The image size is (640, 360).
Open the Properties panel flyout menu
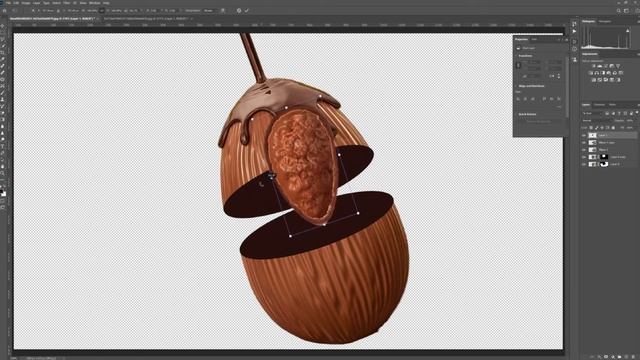pos(567,39)
